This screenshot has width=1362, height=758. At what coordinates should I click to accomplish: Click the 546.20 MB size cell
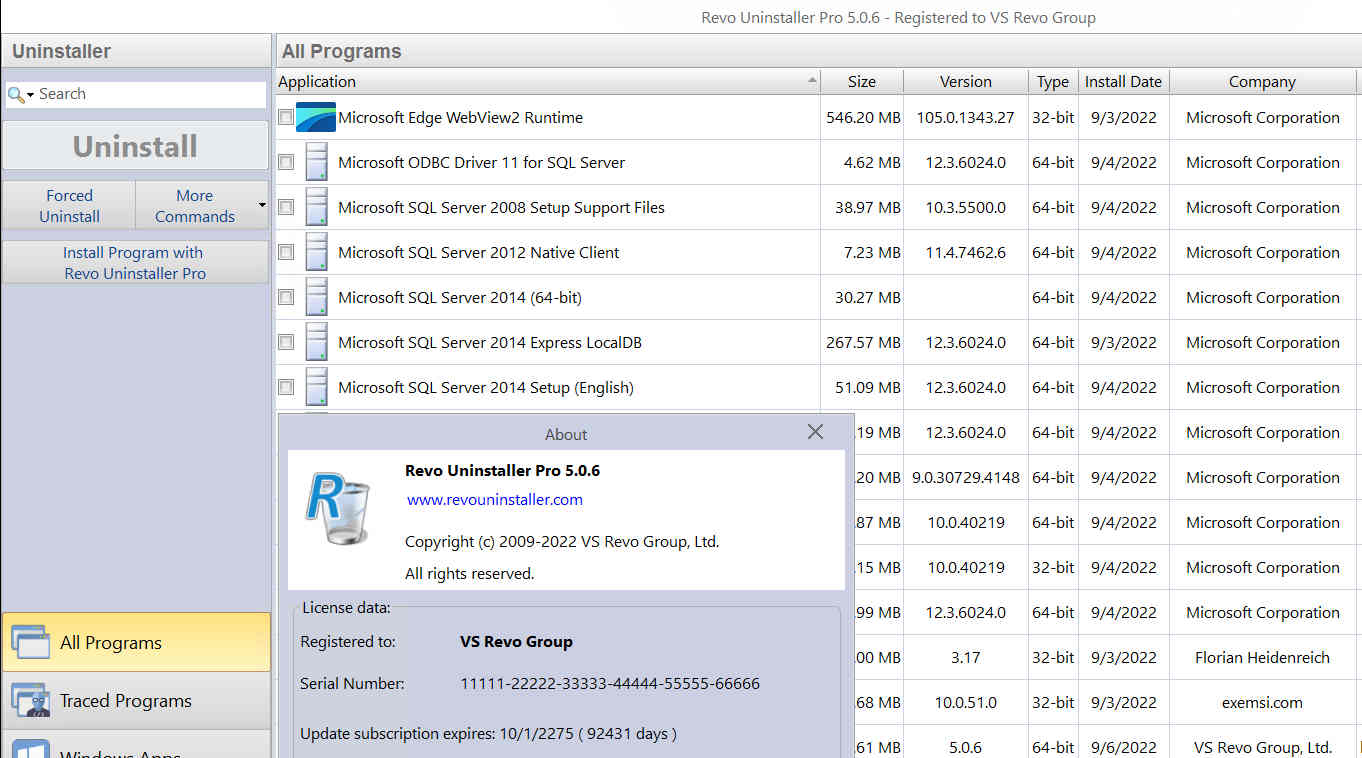[863, 117]
